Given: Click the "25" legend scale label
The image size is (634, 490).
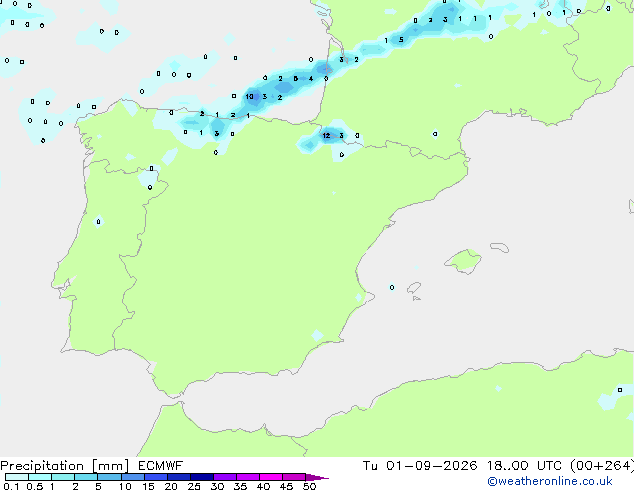Looking at the screenshot, I should coord(194,486).
